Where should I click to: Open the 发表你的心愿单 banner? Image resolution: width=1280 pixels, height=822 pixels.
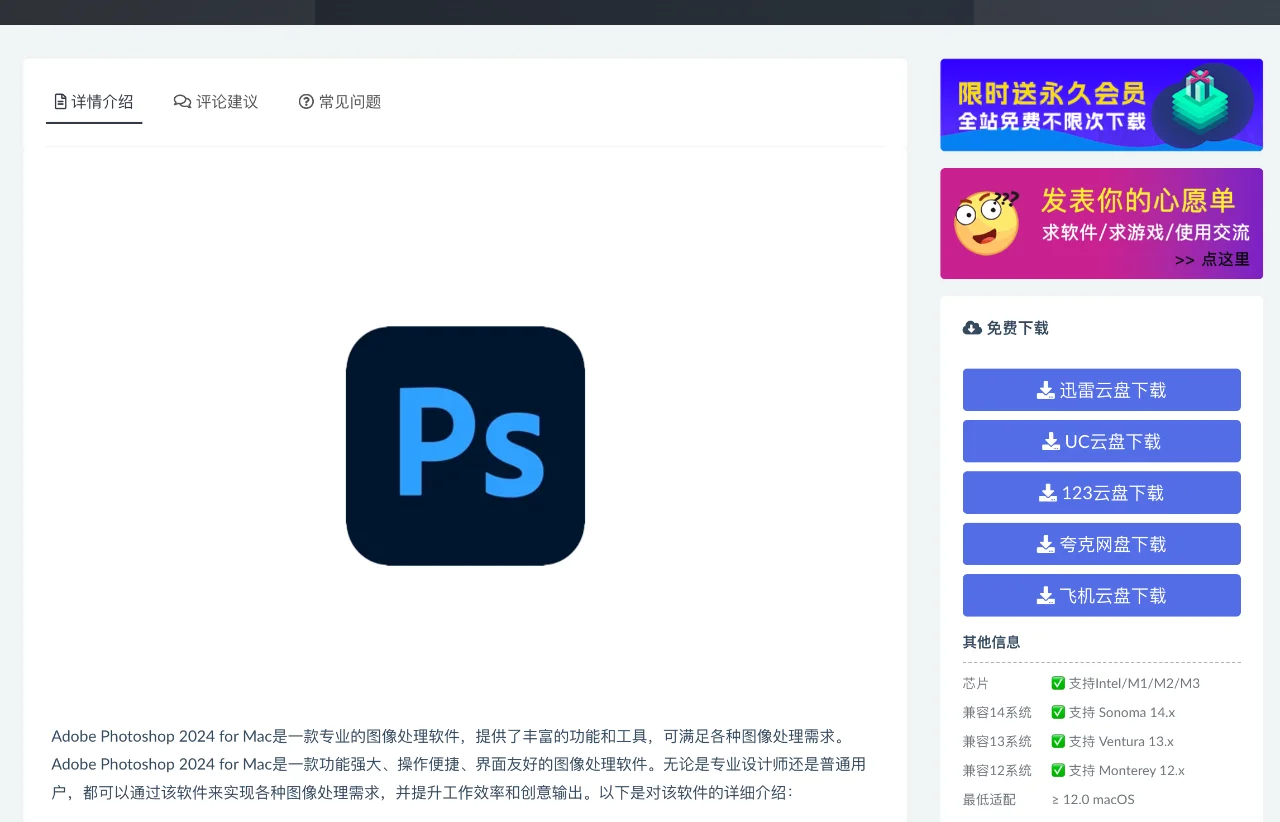click(1101, 224)
